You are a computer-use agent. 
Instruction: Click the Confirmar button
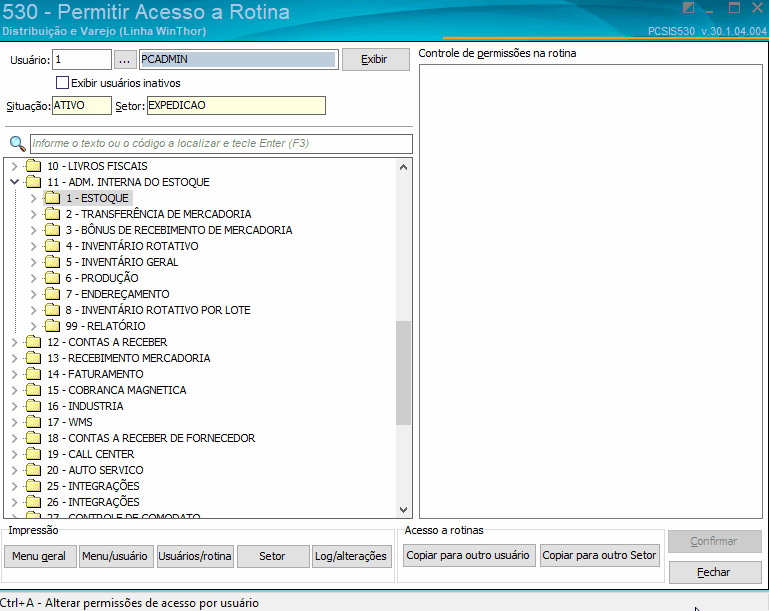(714, 541)
